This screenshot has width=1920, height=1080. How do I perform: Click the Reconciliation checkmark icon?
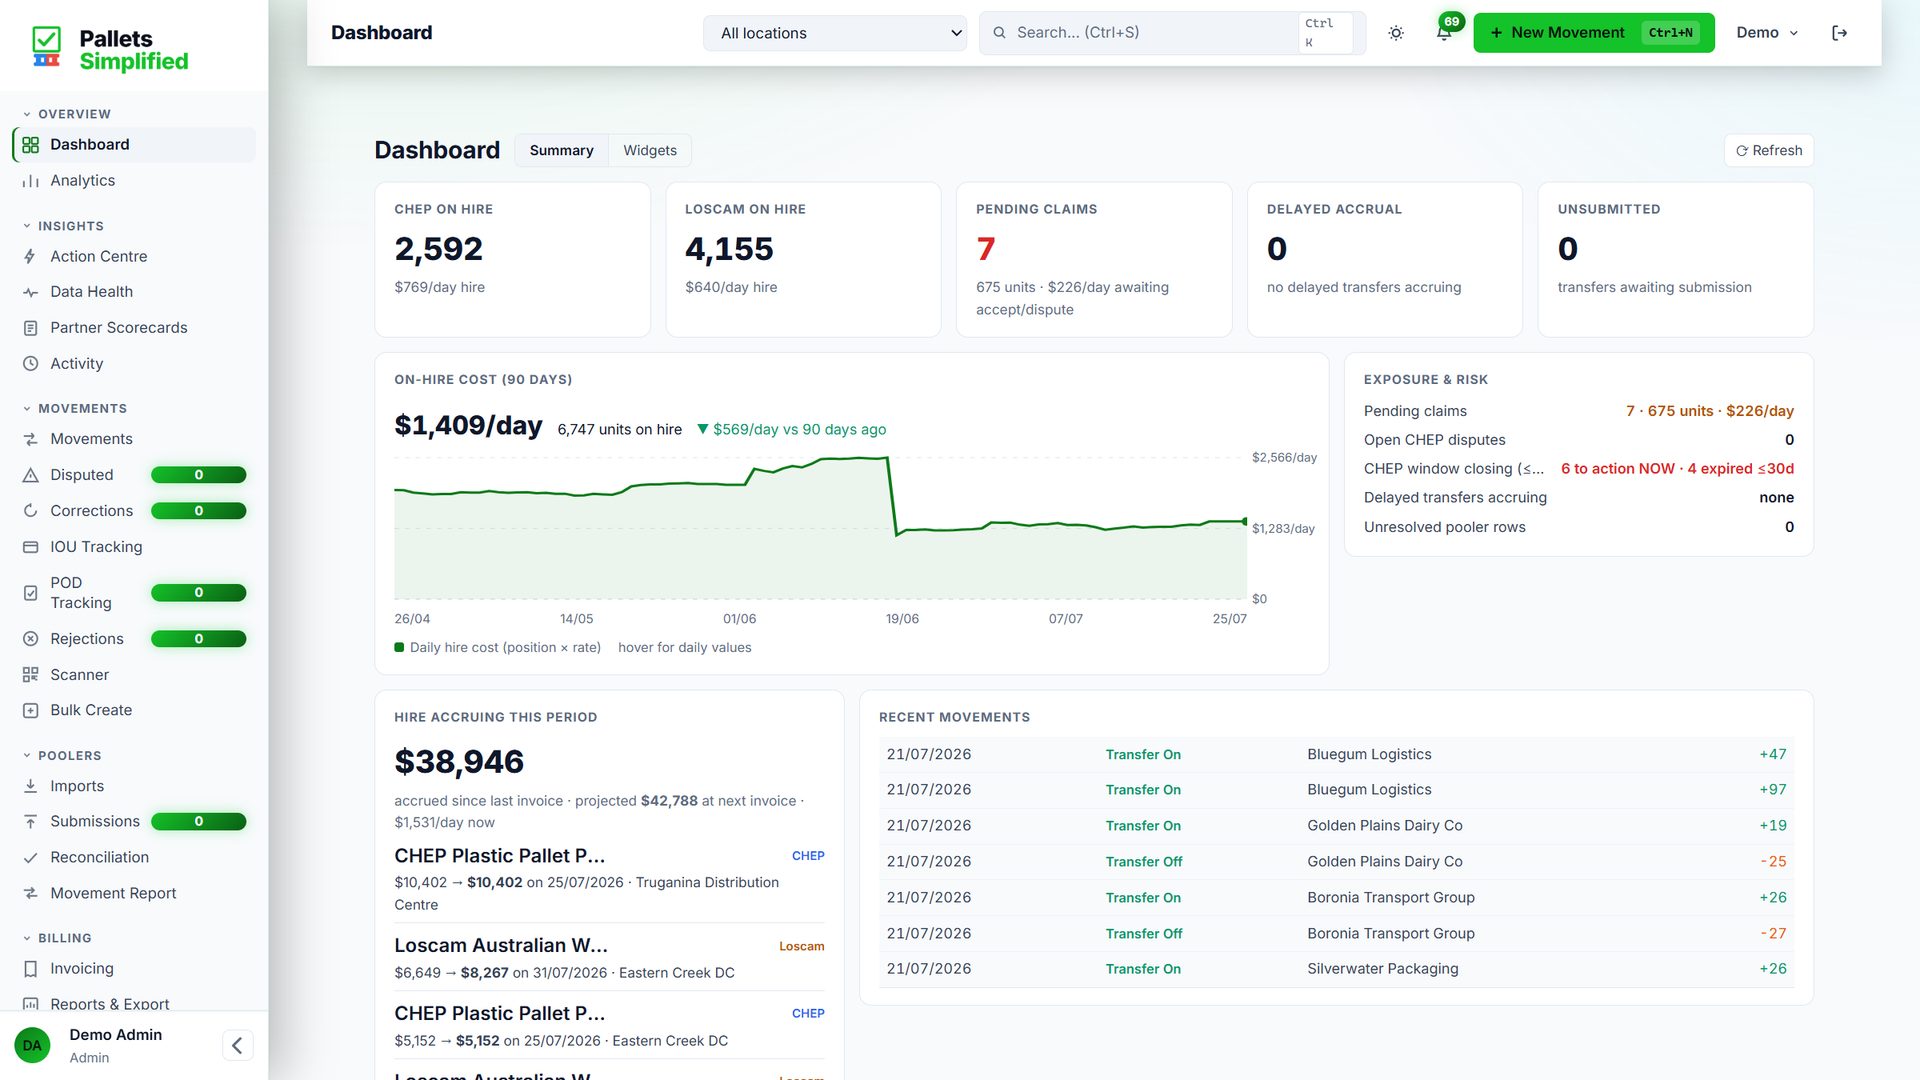pos(30,858)
